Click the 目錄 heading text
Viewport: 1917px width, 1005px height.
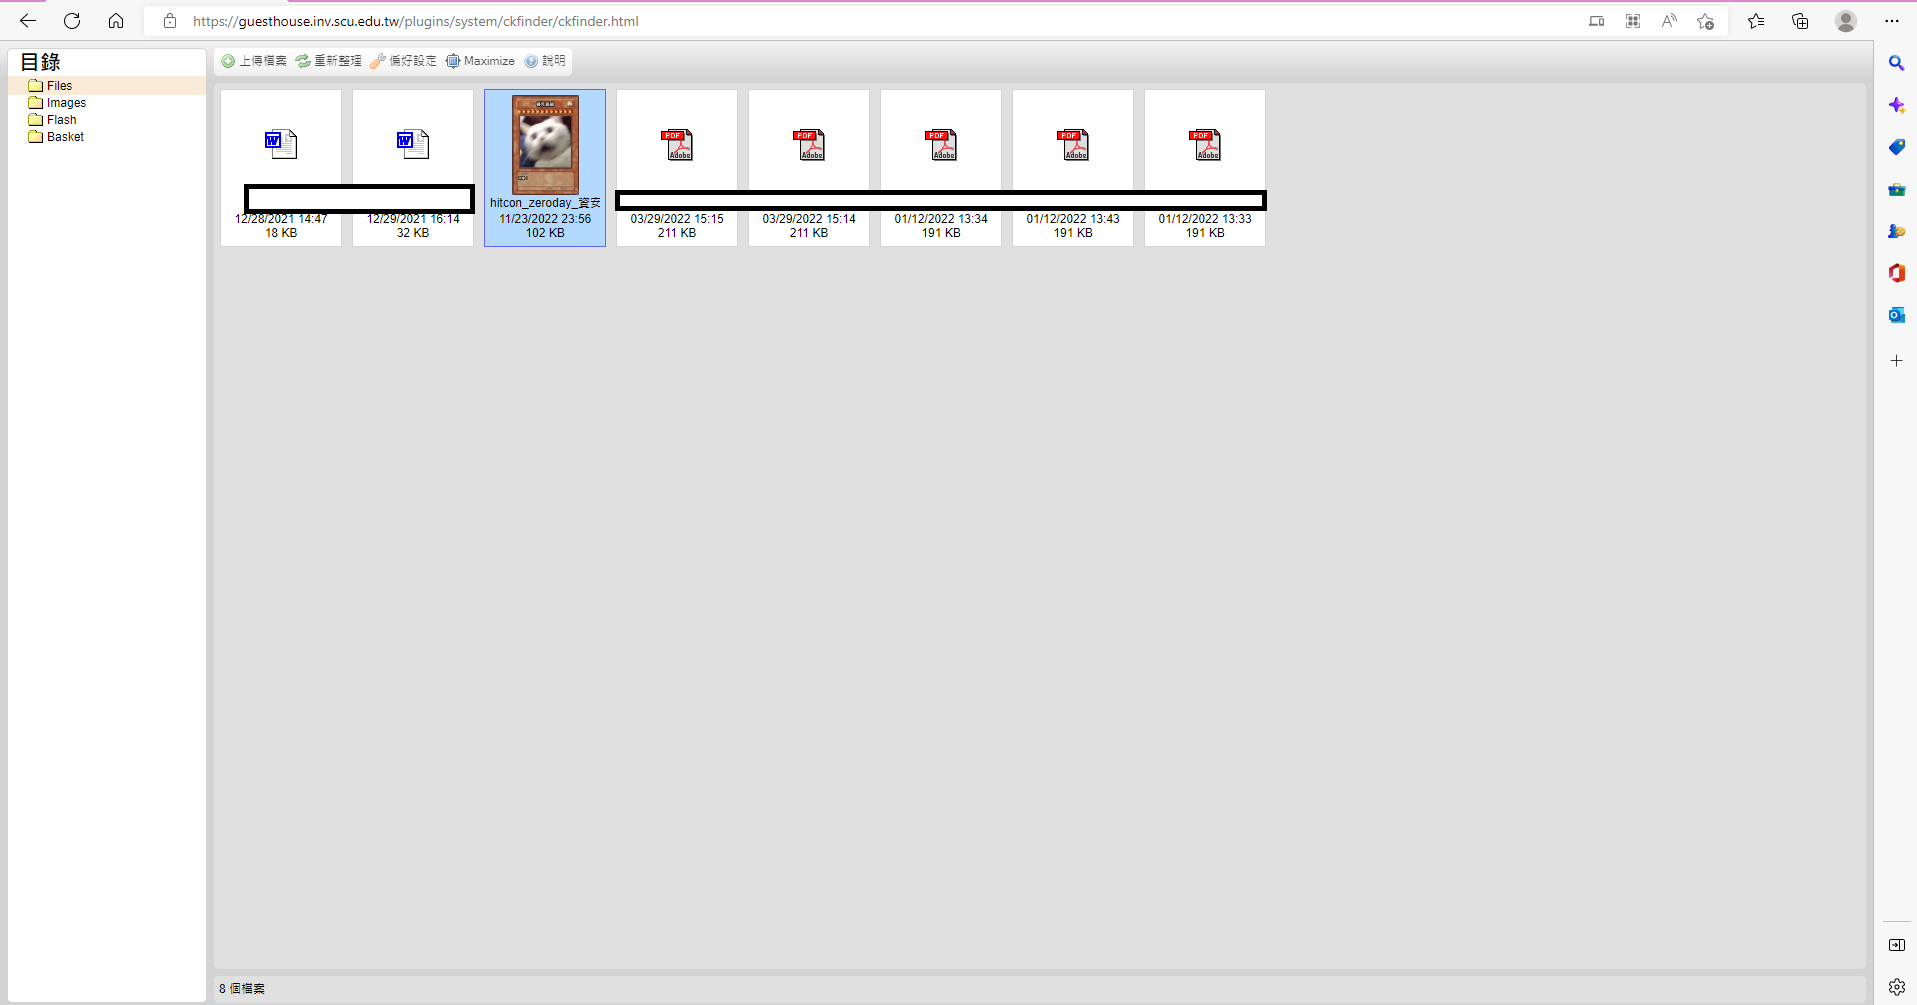41,62
